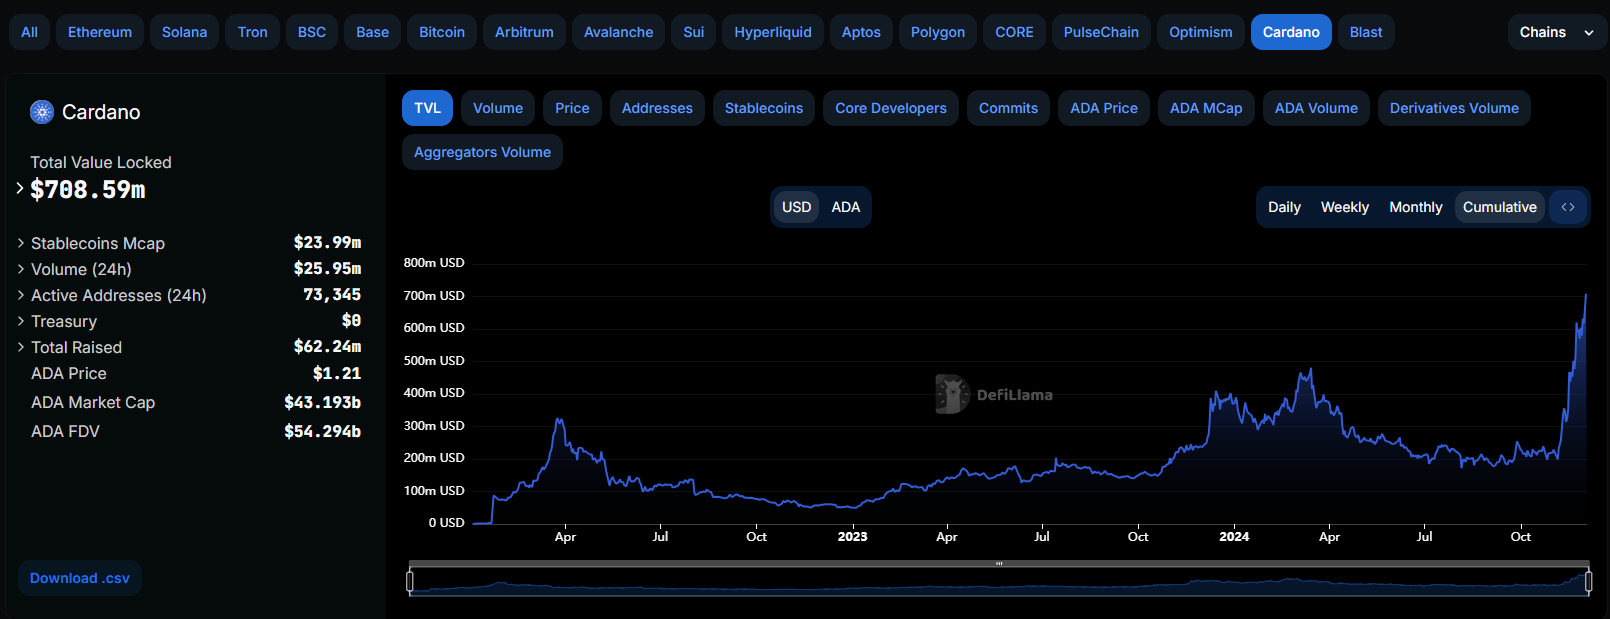Click the ADA Price value $1.21
Screen dimensions: 1610x619
click(x=337, y=373)
